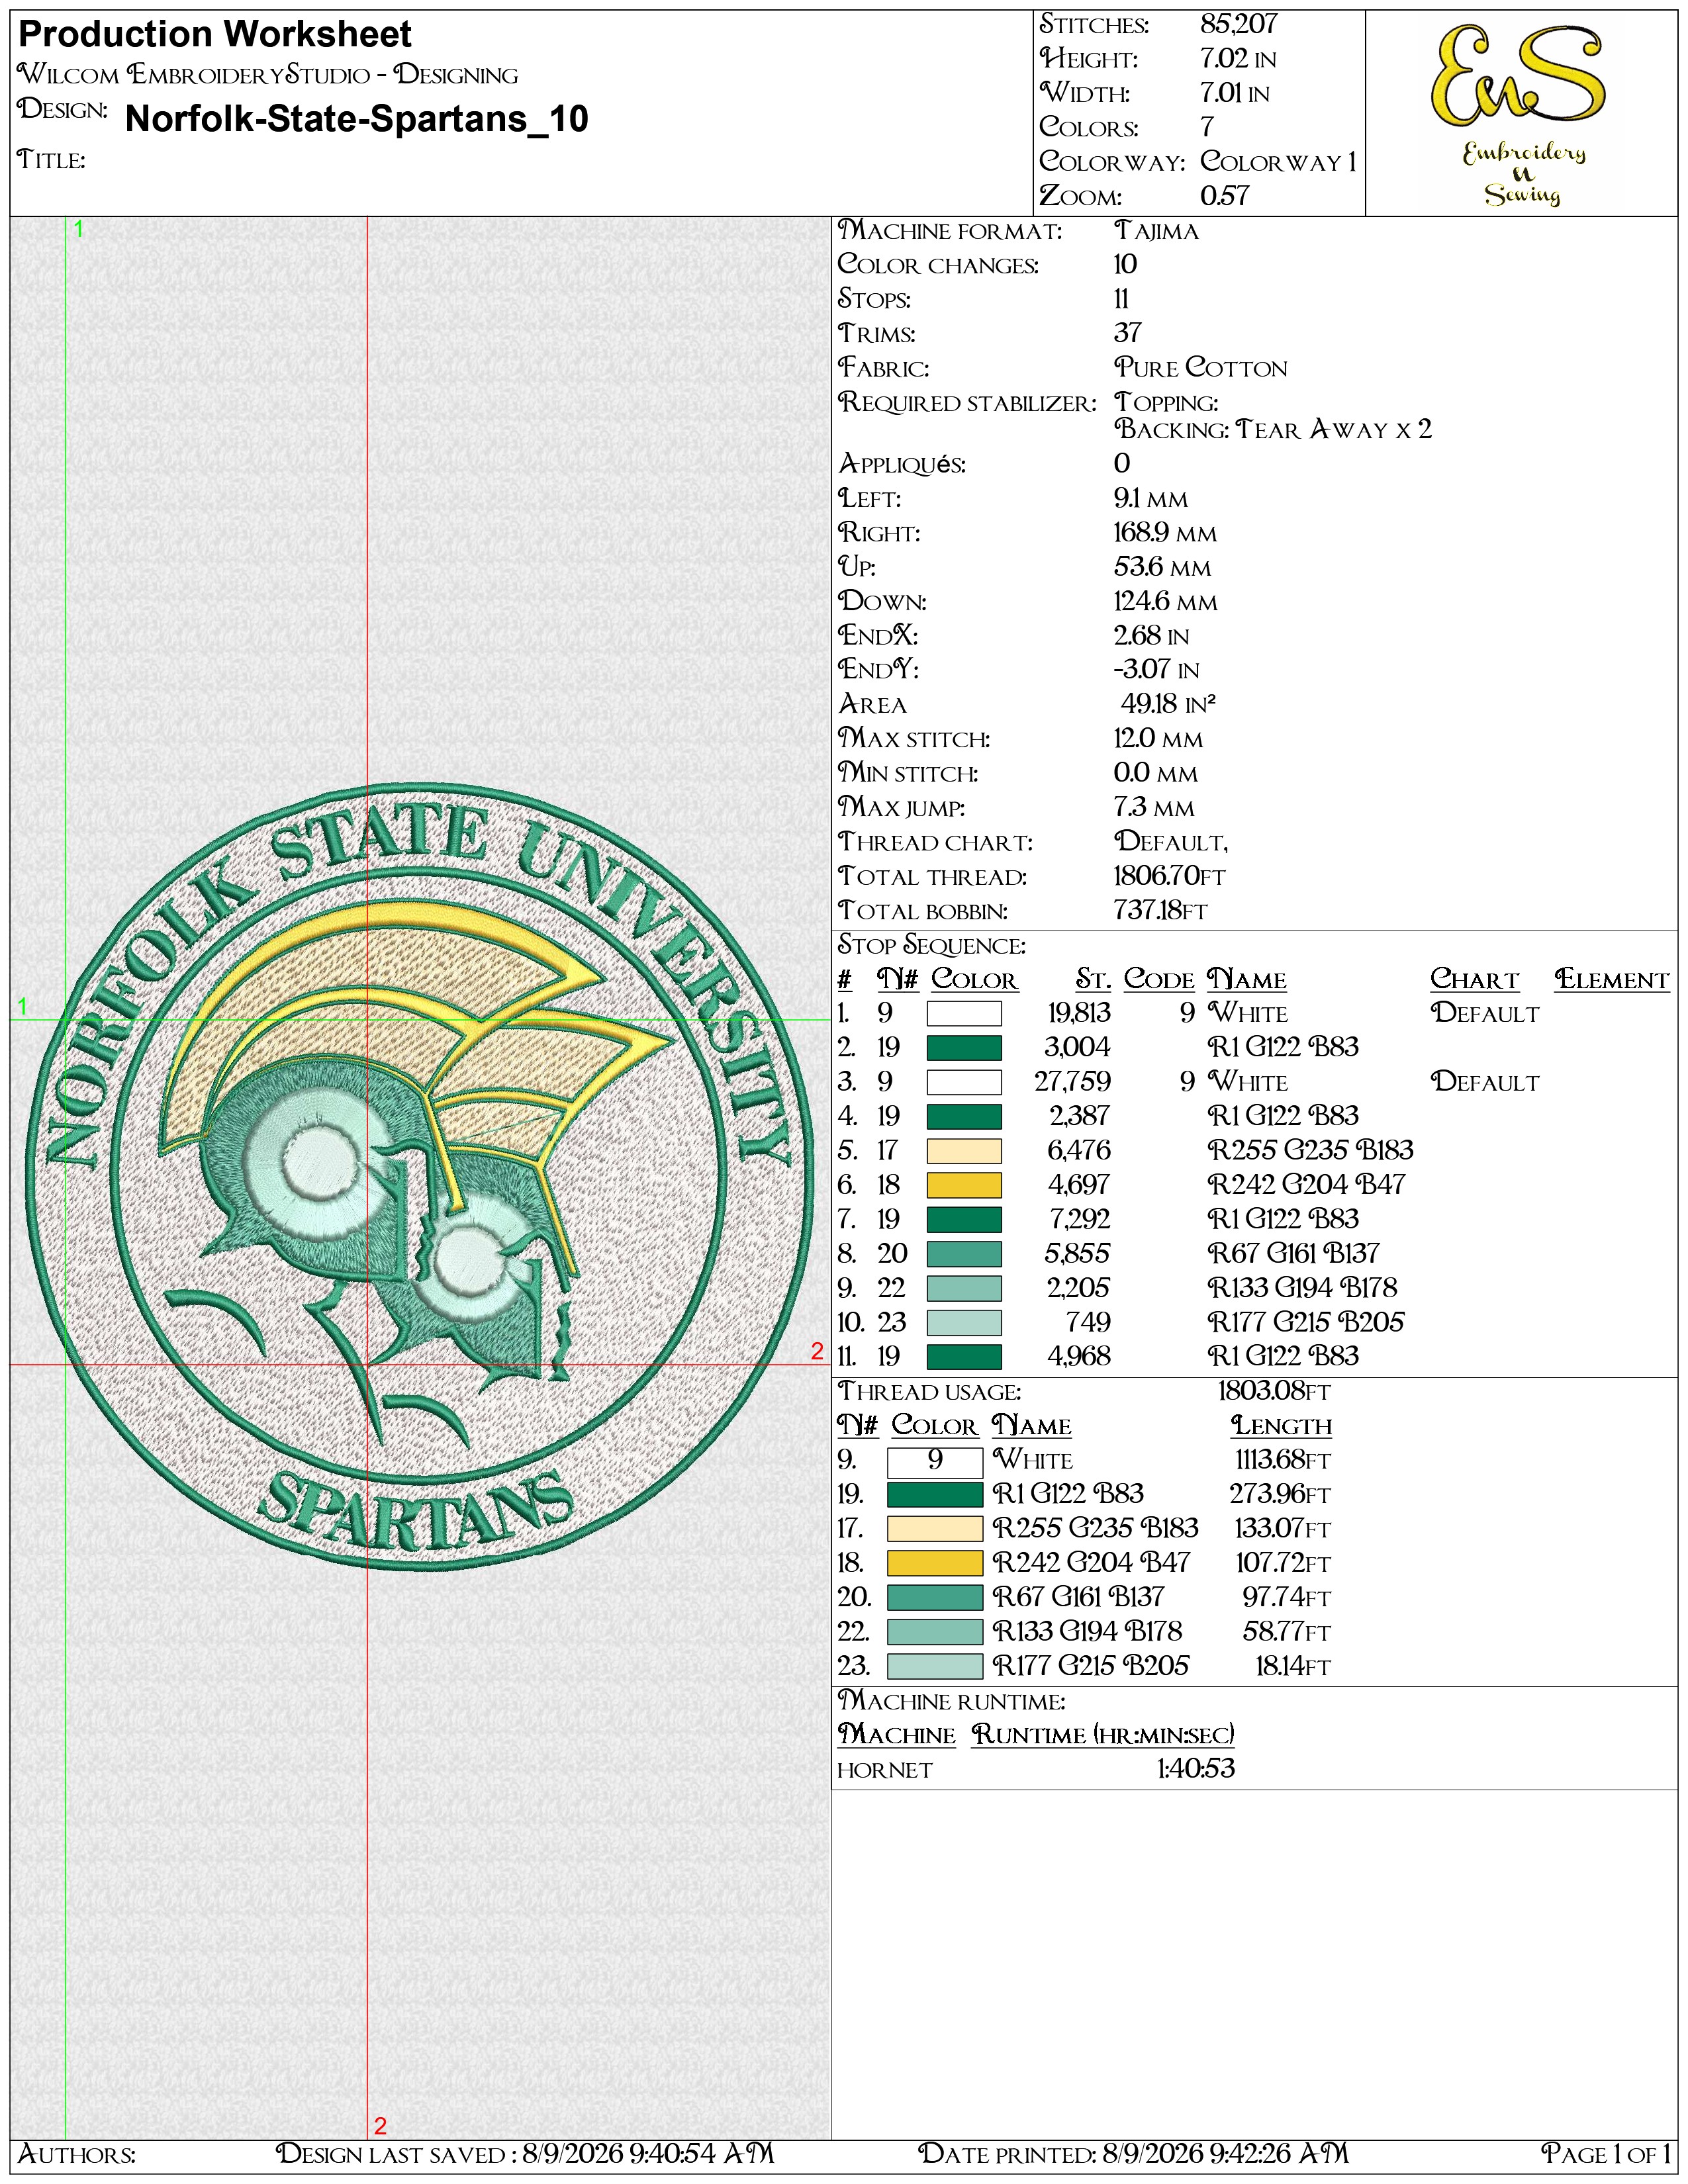Viewport: 1688px width, 2184px height.
Task: Select the "Colorway 1" value
Action: [1279, 161]
